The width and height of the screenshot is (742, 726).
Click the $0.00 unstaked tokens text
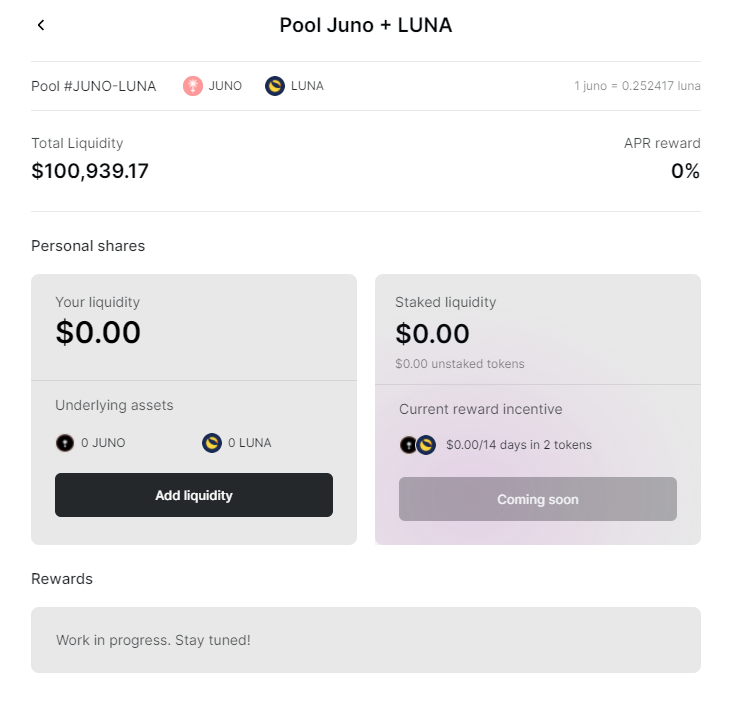point(460,364)
